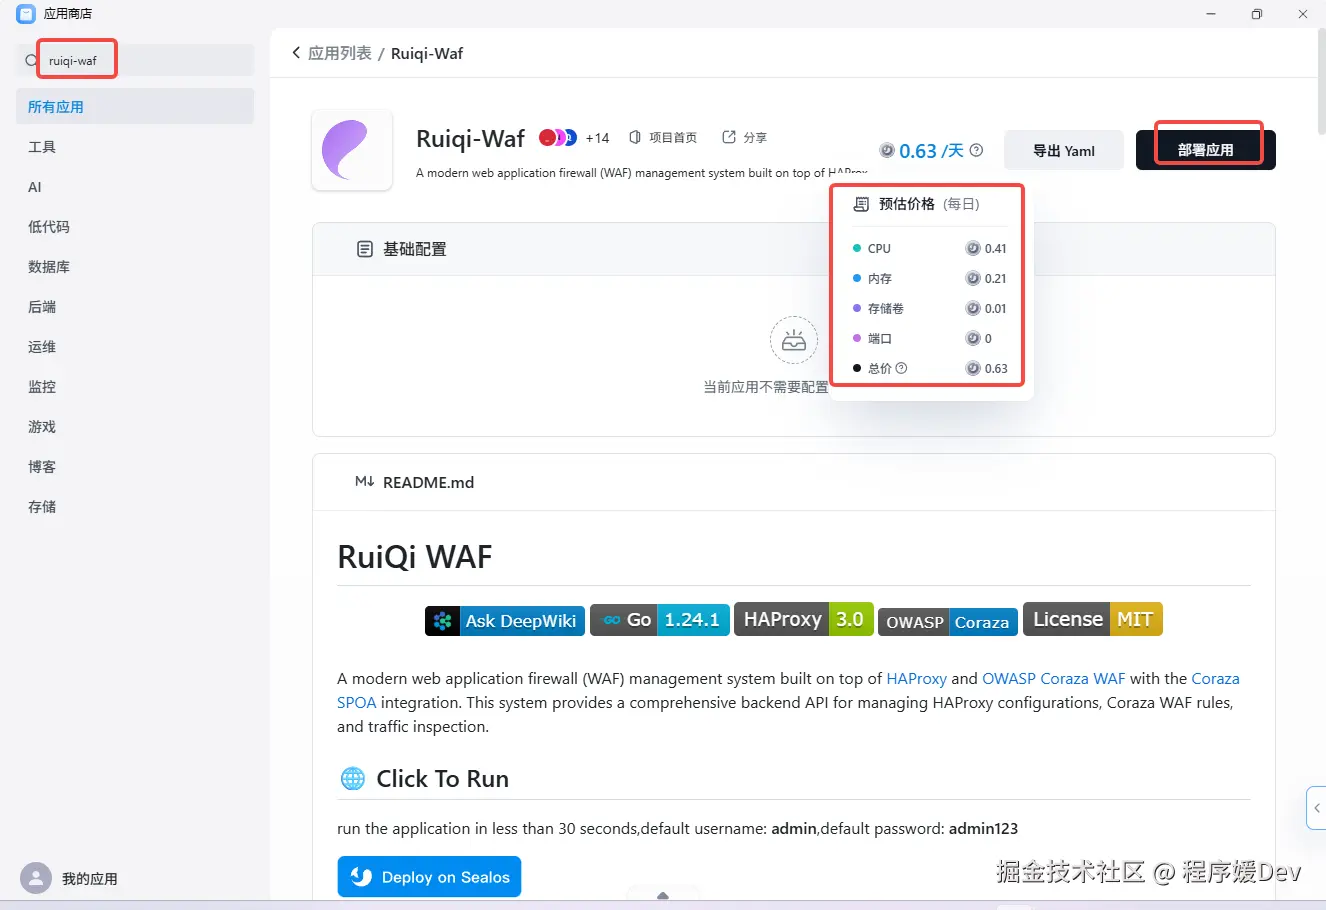Screen dimensions: 1326x910
Task: Click the 内存 price row
Action: pyautogui.click(x=930, y=278)
